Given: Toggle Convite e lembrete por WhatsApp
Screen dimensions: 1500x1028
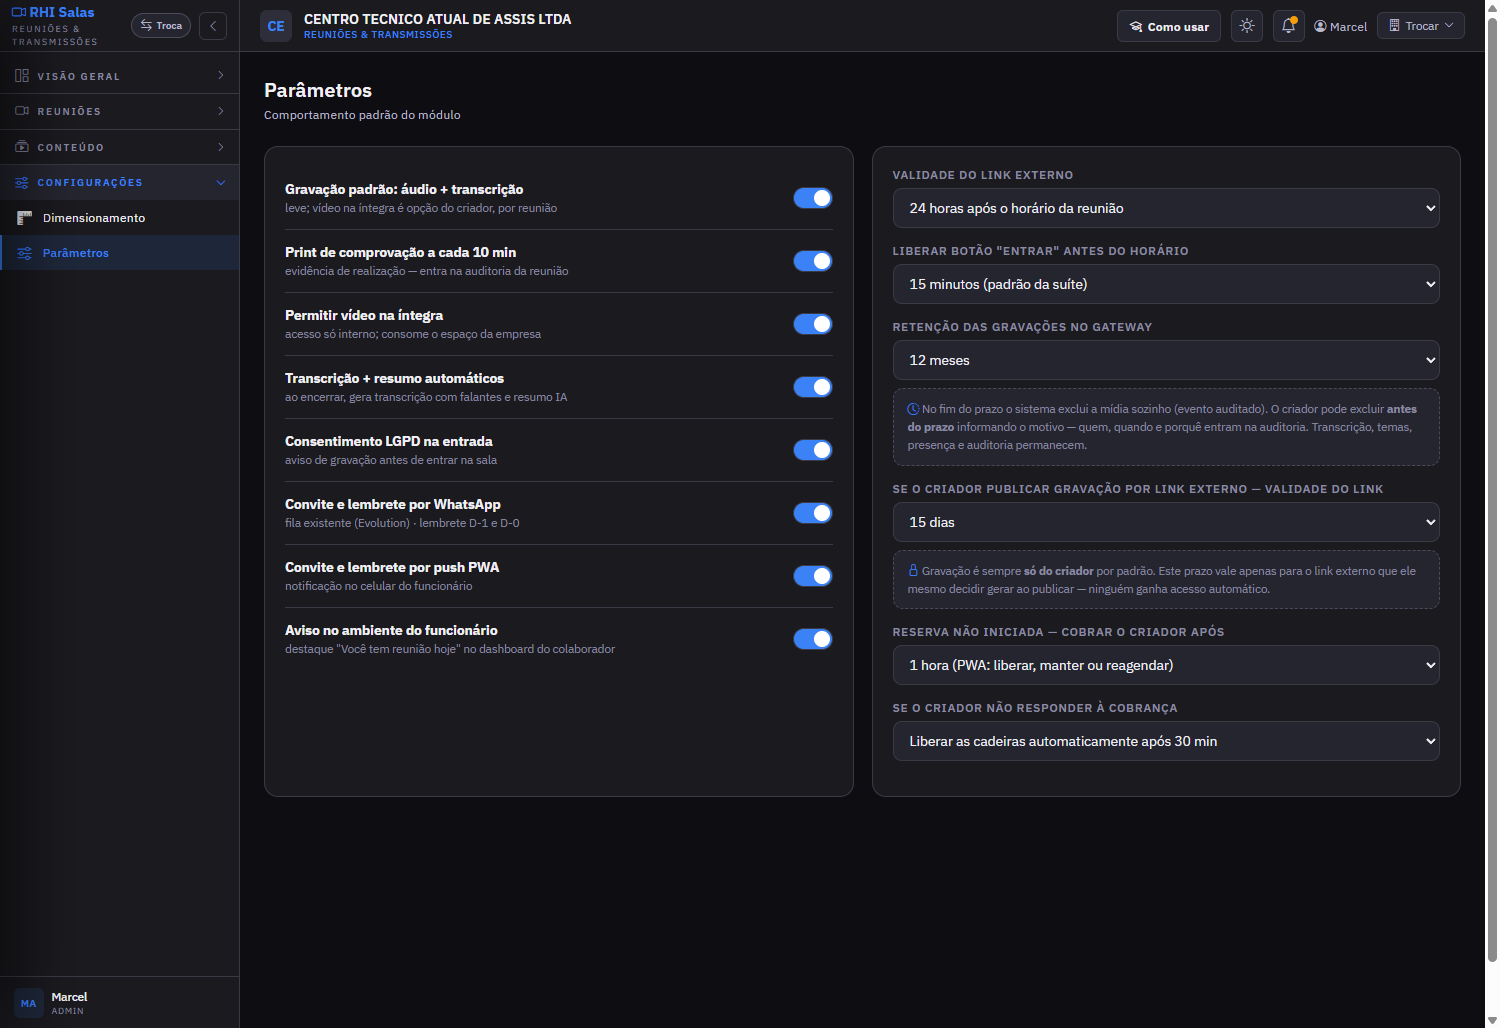Looking at the screenshot, I should click(x=813, y=513).
